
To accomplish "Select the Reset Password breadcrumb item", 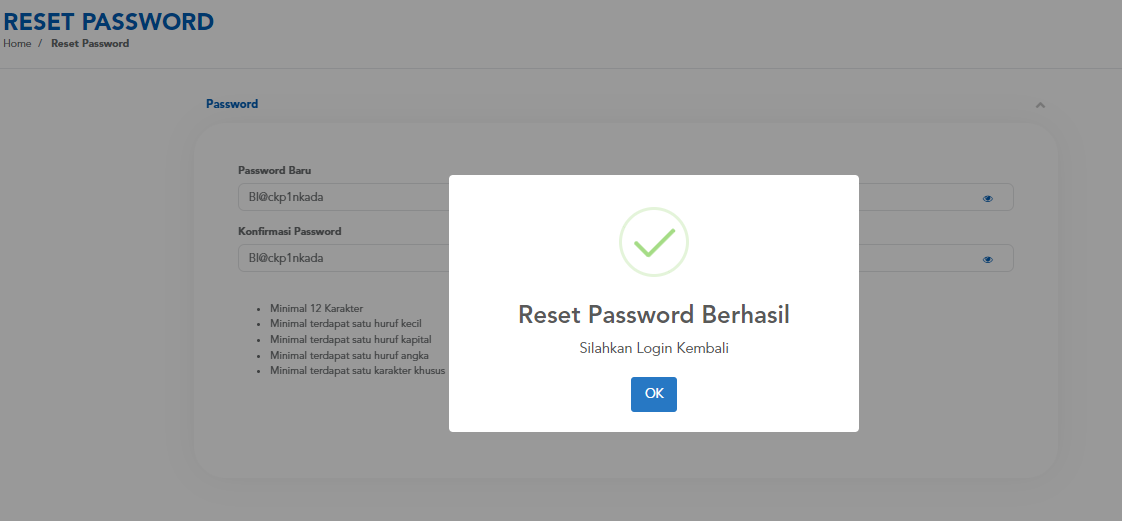I will 90,44.
